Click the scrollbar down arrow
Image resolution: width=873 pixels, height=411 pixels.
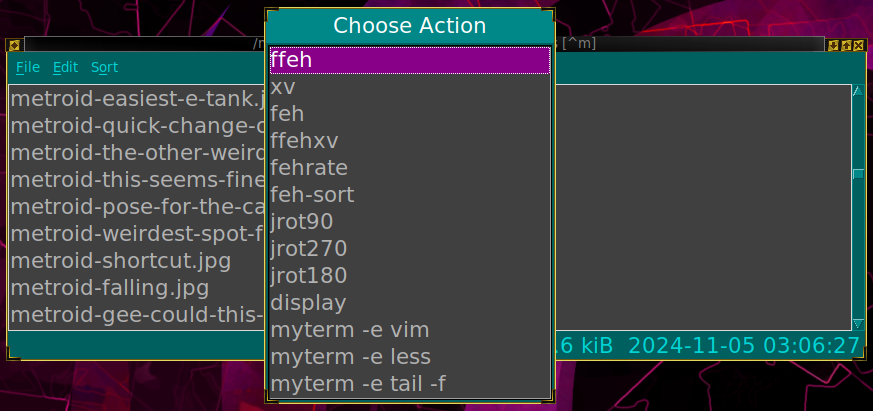click(x=857, y=323)
